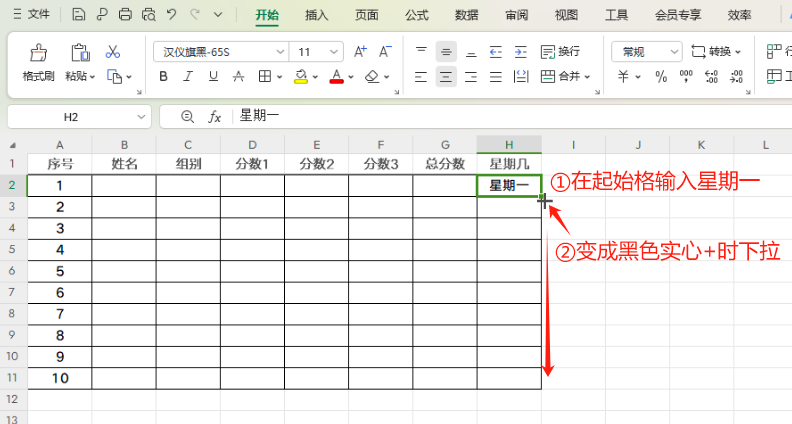Switch to the 插入 tab
The image size is (792, 424).
click(317, 15)
